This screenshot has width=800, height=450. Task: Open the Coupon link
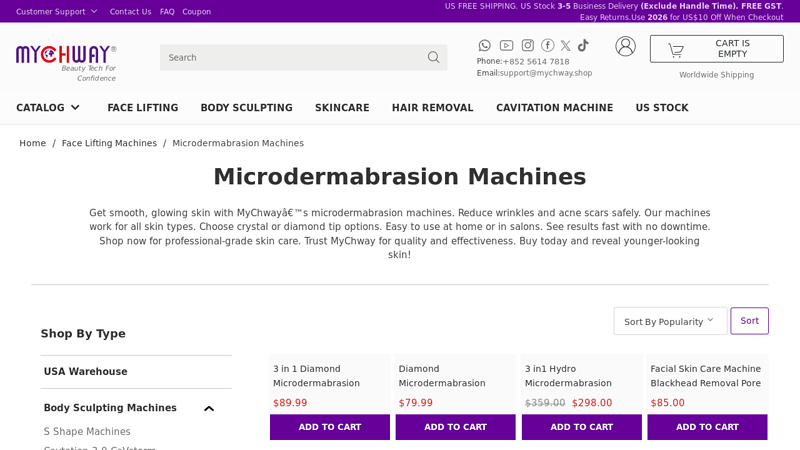196,11
